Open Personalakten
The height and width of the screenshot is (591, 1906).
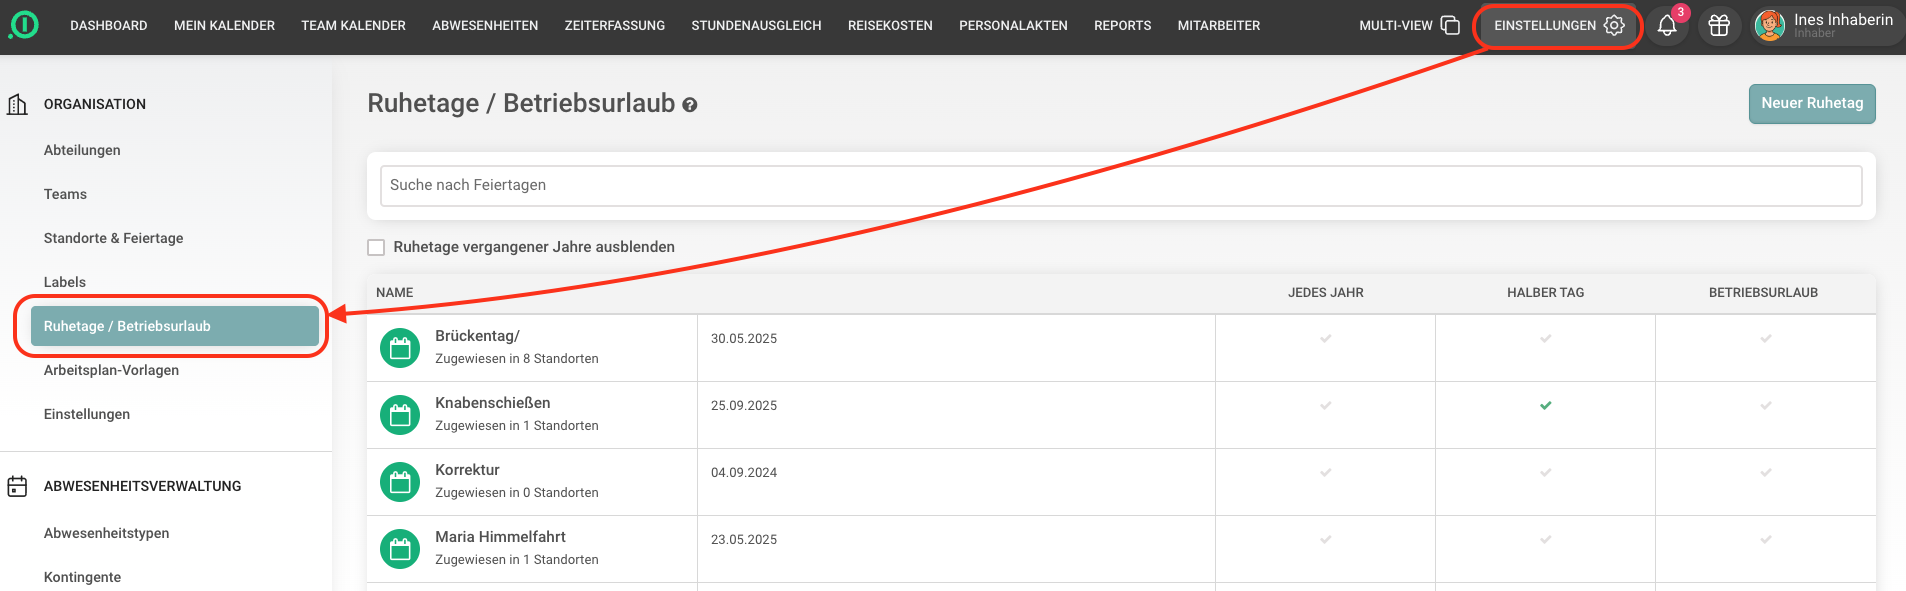click(x=1013, y=26)
